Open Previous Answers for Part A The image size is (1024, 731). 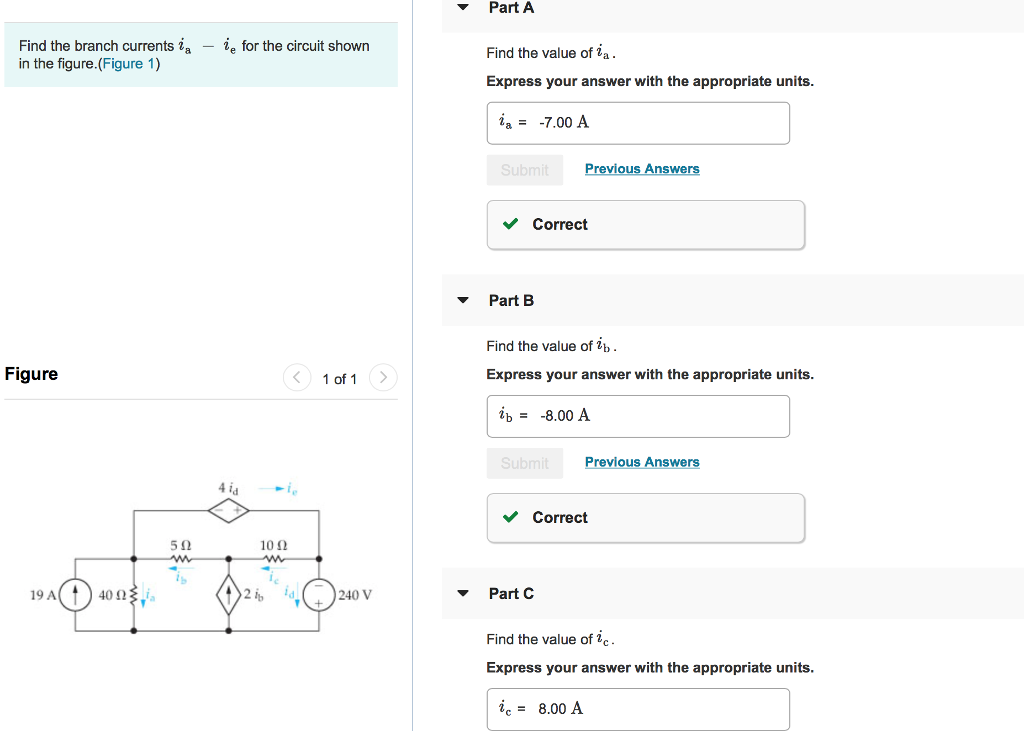coord(642,168)
